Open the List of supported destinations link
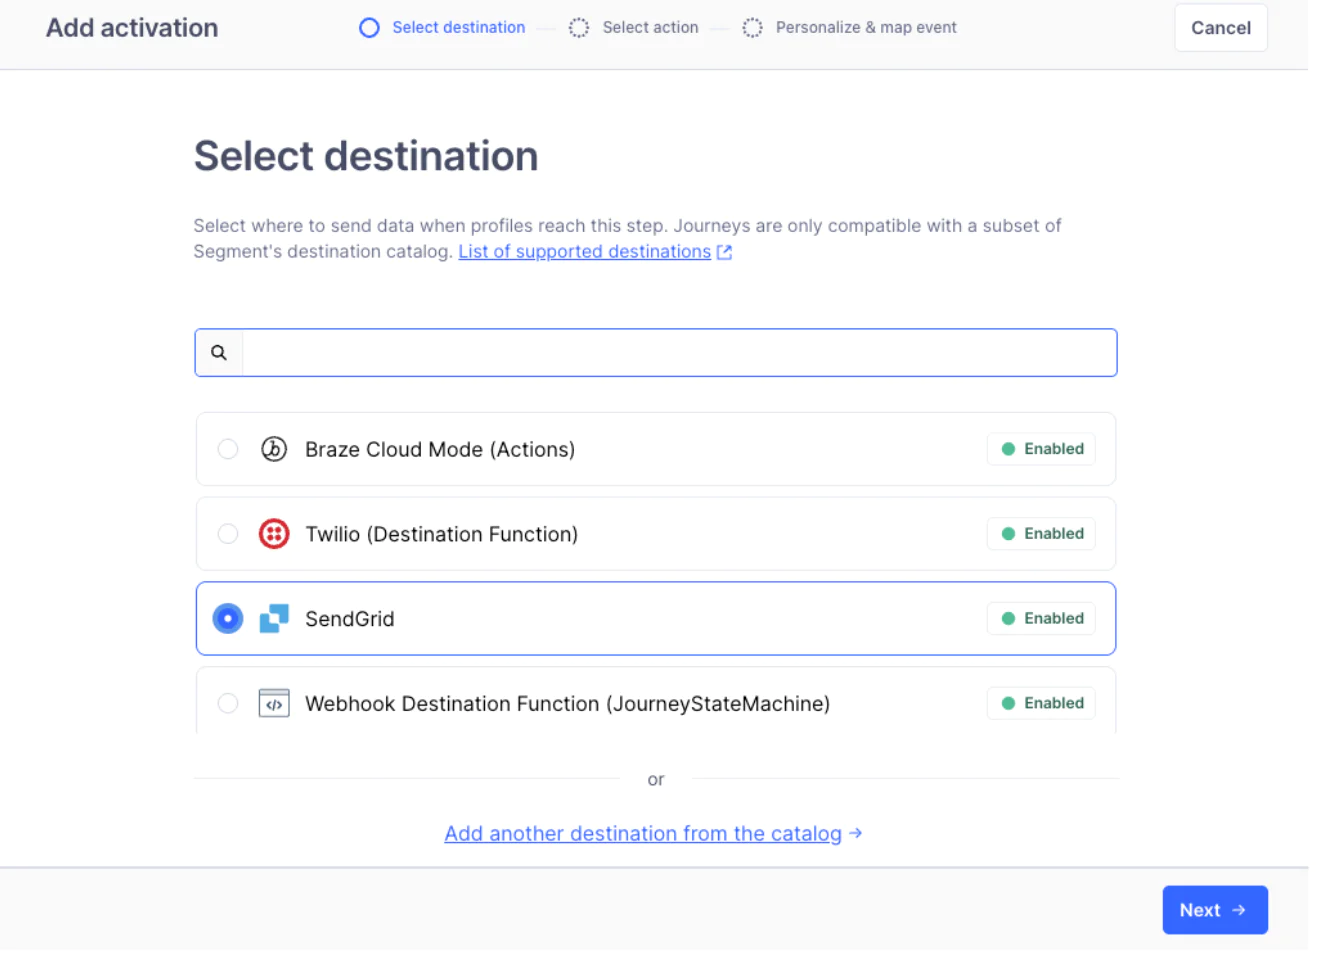Image resolution: width=1320 pixels, height=960 pixels. coord(585,252)
